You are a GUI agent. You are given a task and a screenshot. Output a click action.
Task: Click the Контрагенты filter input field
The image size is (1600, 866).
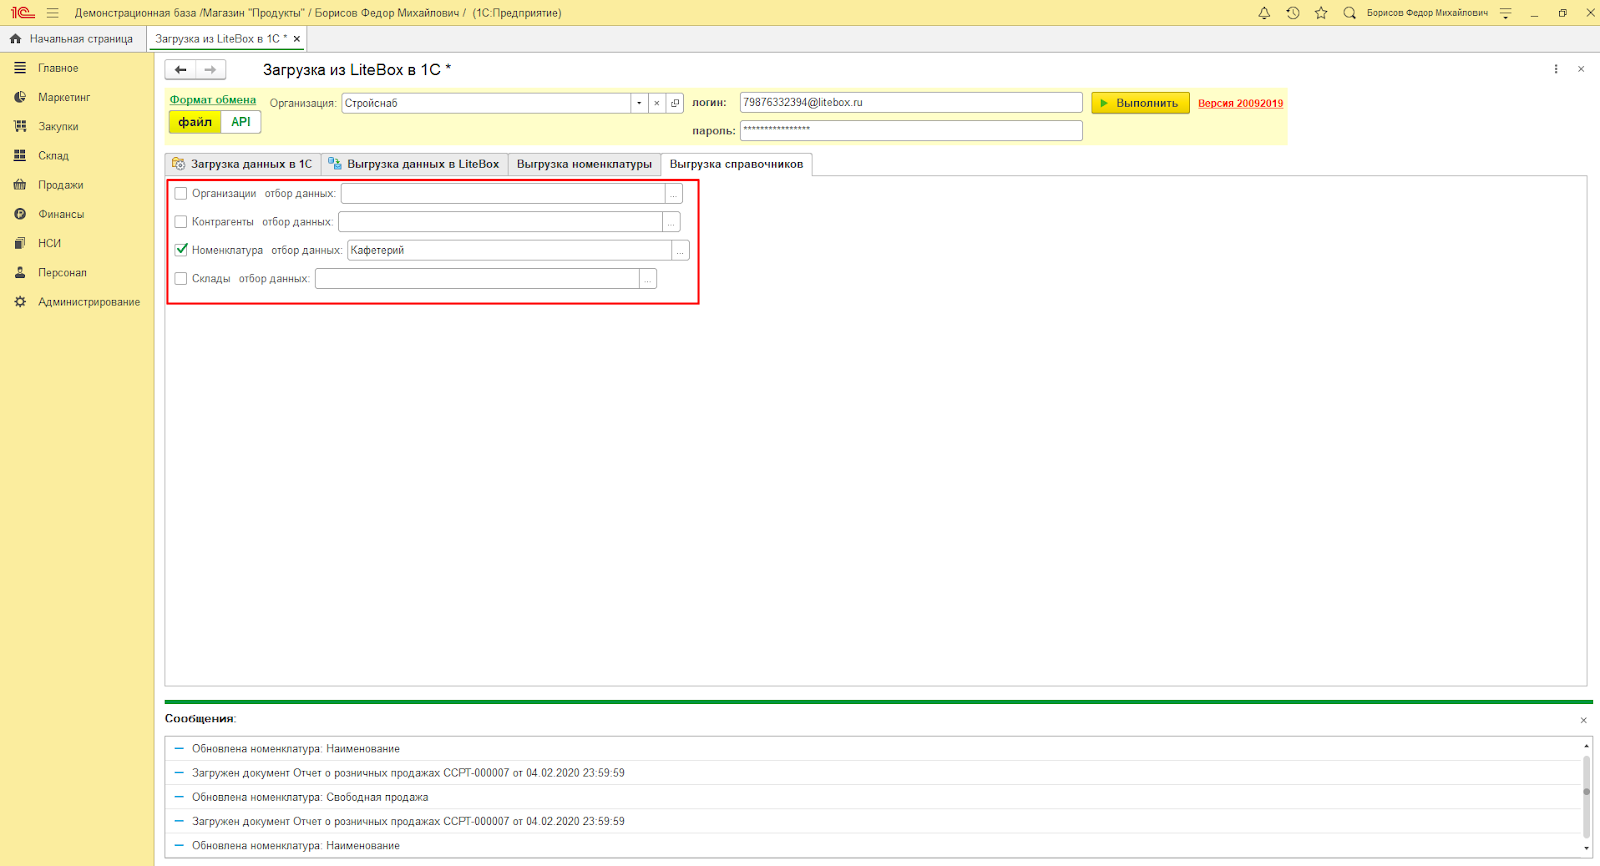[x=500, y=222]
